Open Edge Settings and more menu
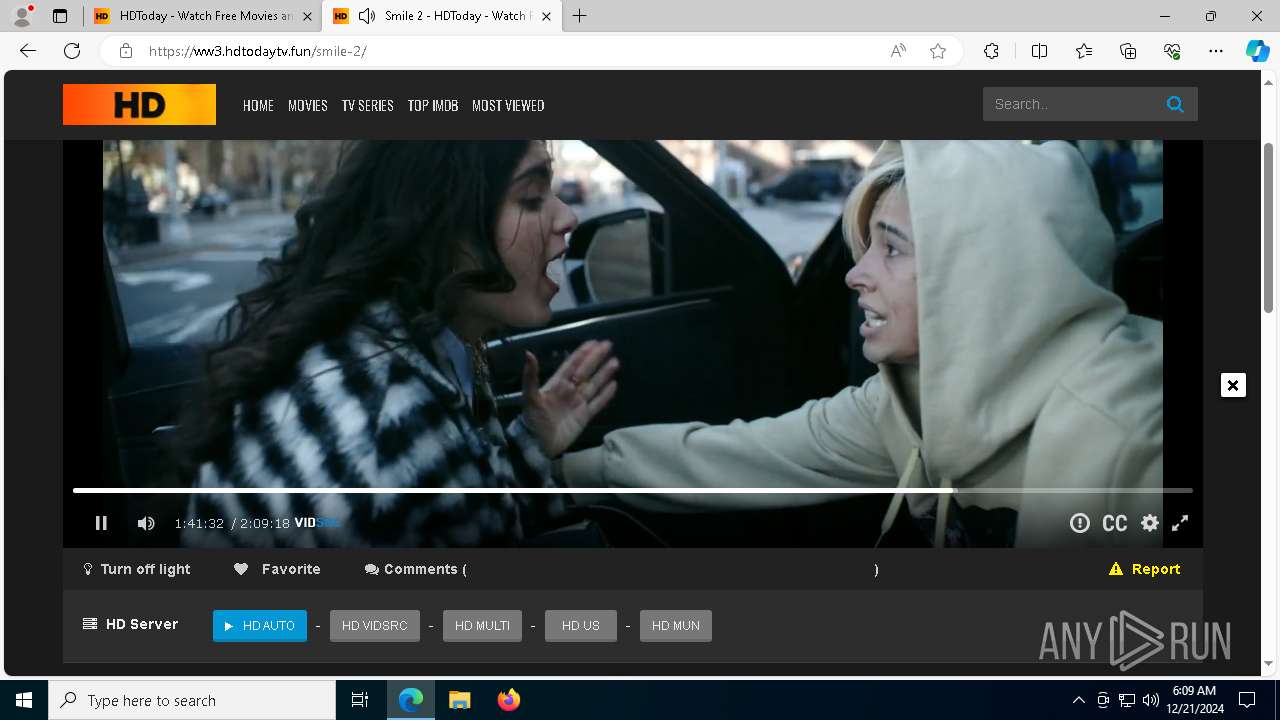The width and height of the screenshot is (1280, 720). (x=1216, y=51)
